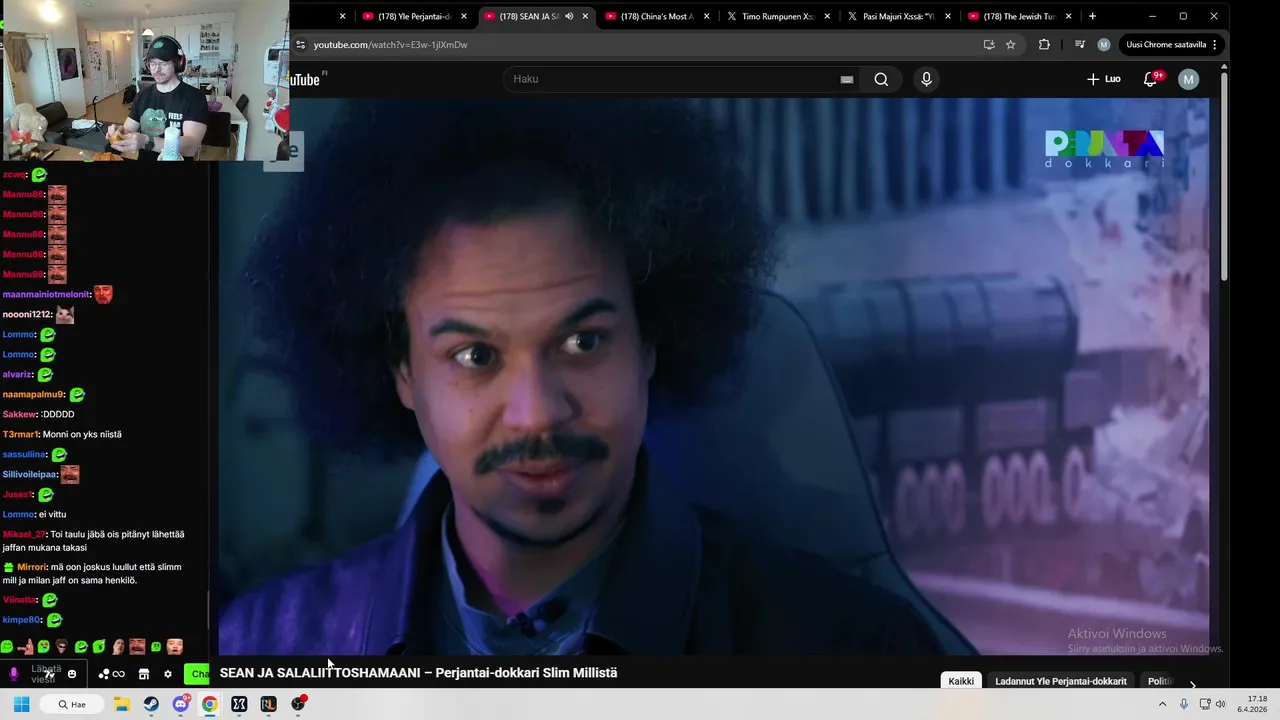Open the volume control in tray
Image resolution: width=1280 pixels, height=720 pixels.
click(x=1220, y=704)
